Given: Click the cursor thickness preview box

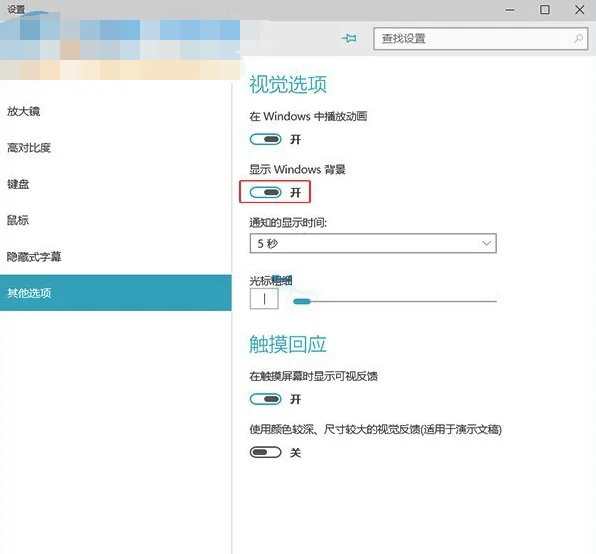Looking at the screenshot, I should [264, 299].
